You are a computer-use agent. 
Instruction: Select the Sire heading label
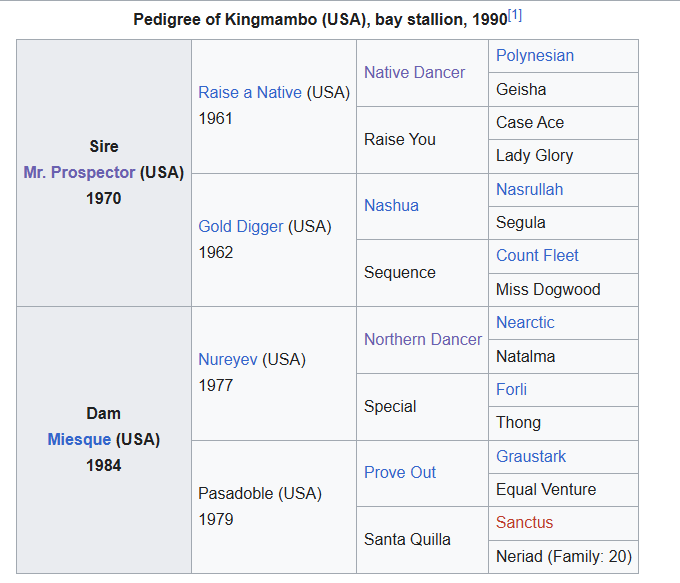pos(104,147)
